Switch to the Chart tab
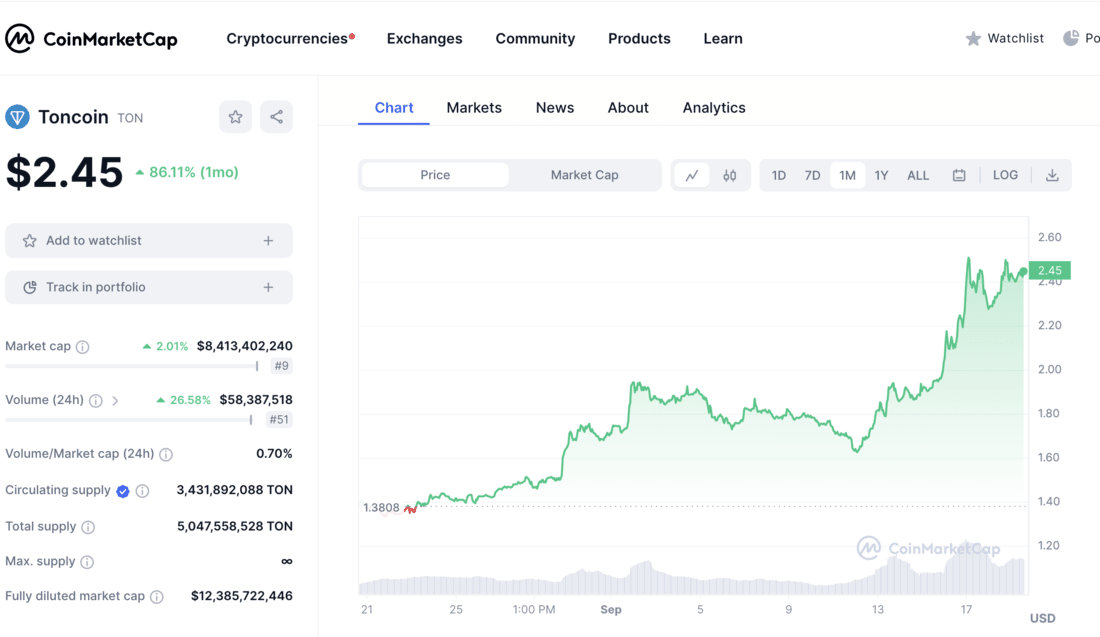 coord(394,108)
